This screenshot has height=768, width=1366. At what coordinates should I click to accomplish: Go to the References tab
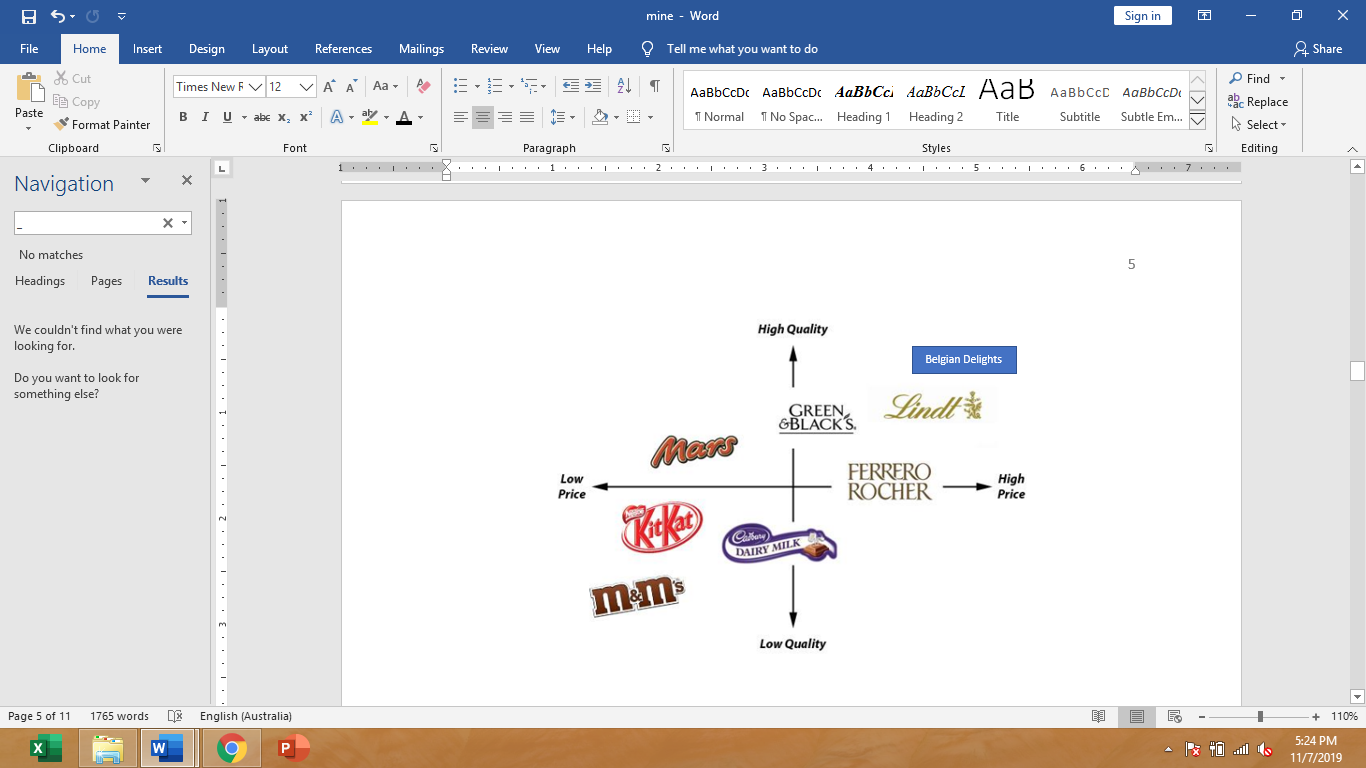coord(343,48)
